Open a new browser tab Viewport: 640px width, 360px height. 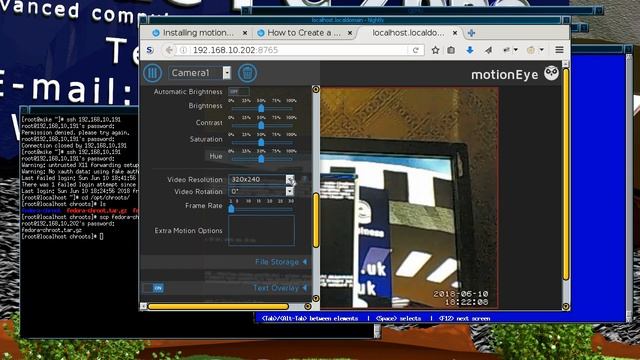coord(471,33)
